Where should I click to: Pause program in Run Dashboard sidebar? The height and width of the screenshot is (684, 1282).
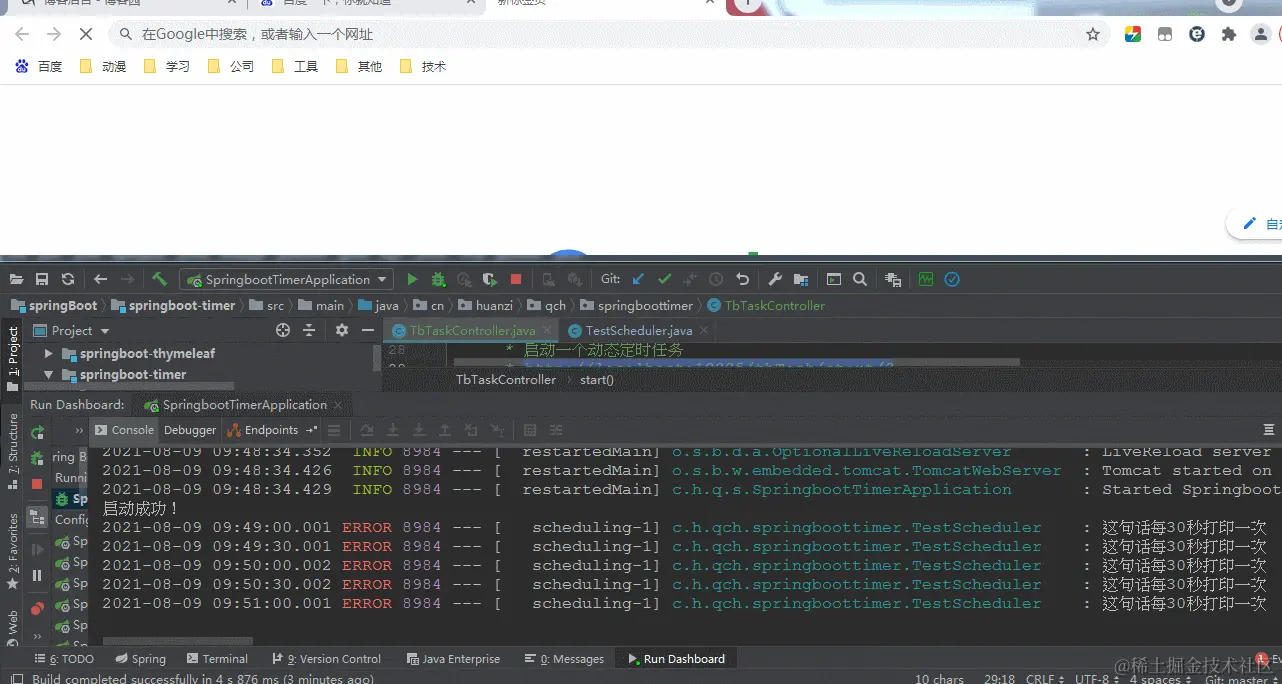37,575
